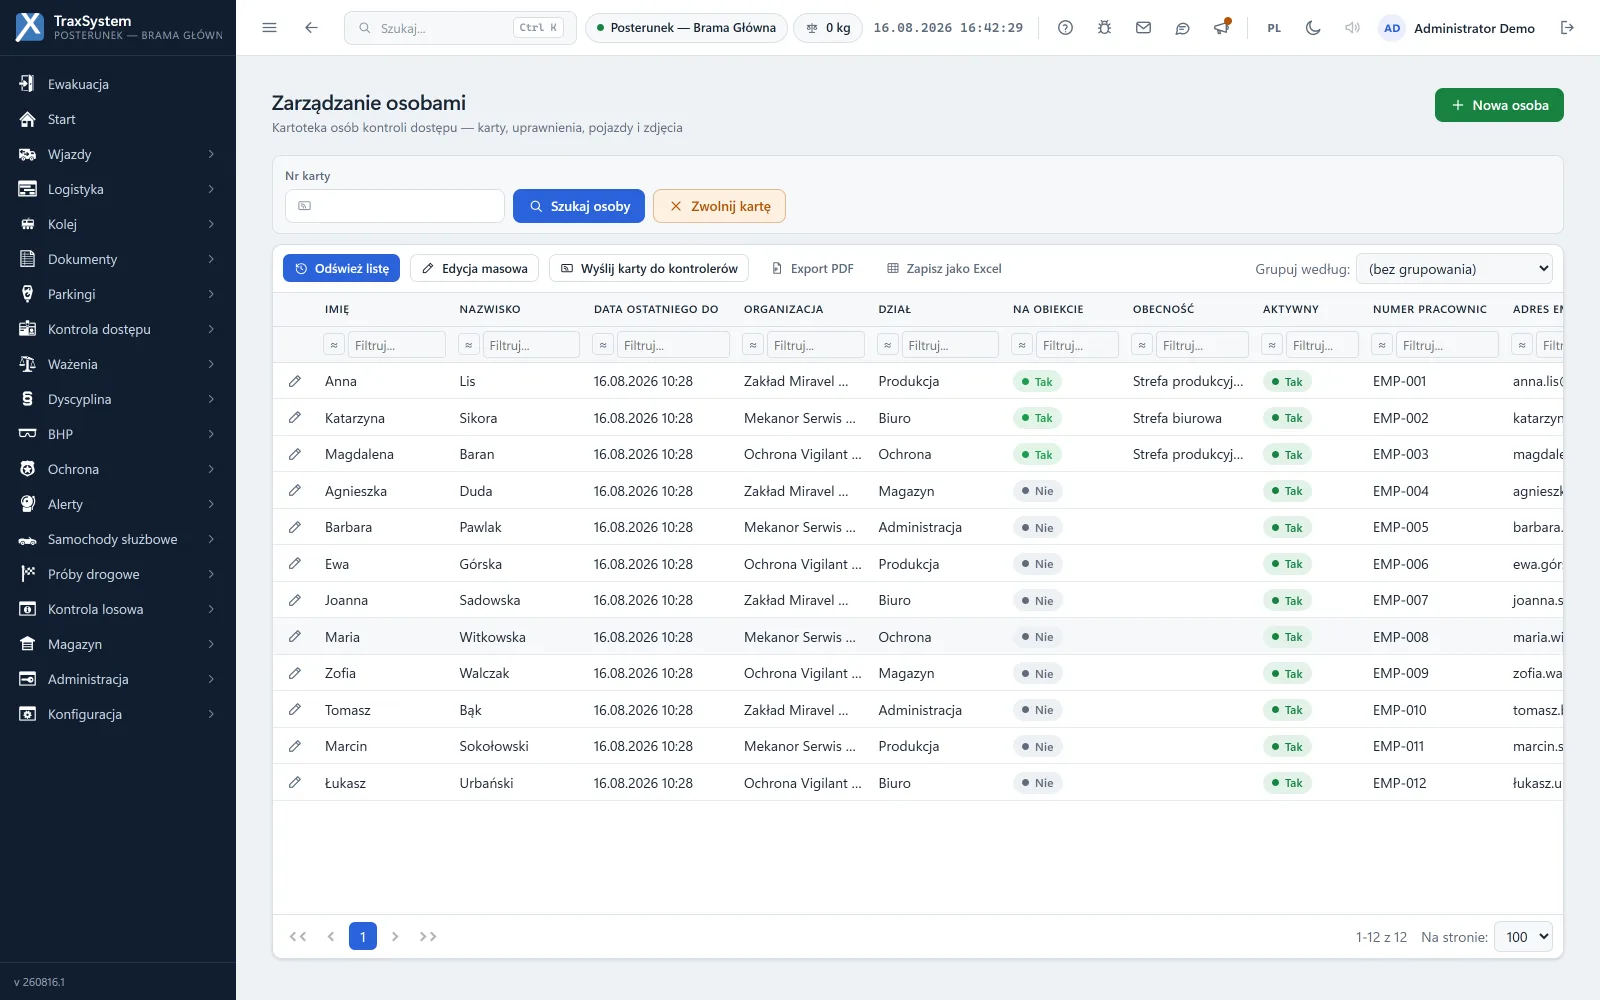Expand the Ważenia menu
The width and height of the screenshot is (1600, 1000).
118,364
